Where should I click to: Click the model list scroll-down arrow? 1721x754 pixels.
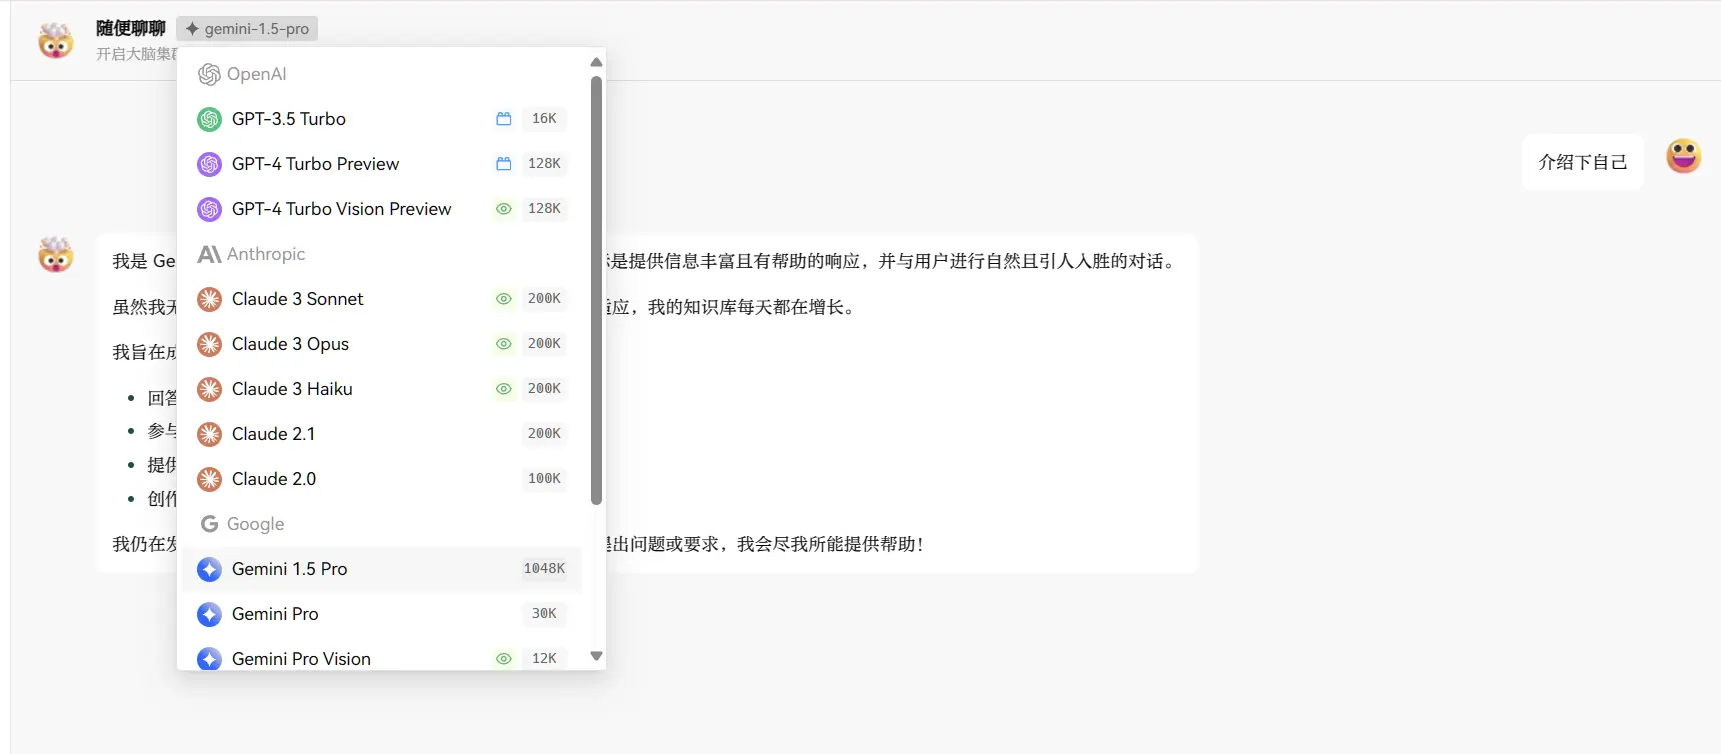[596, 656]
